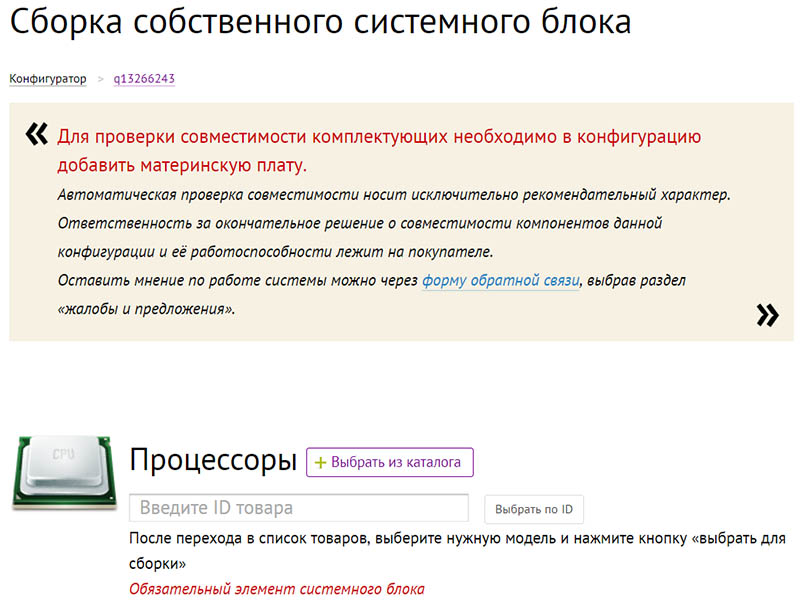Click the red compatibility warning text
Image resolution: width=800 pixels, height=609 pixels.
point(379,151)
